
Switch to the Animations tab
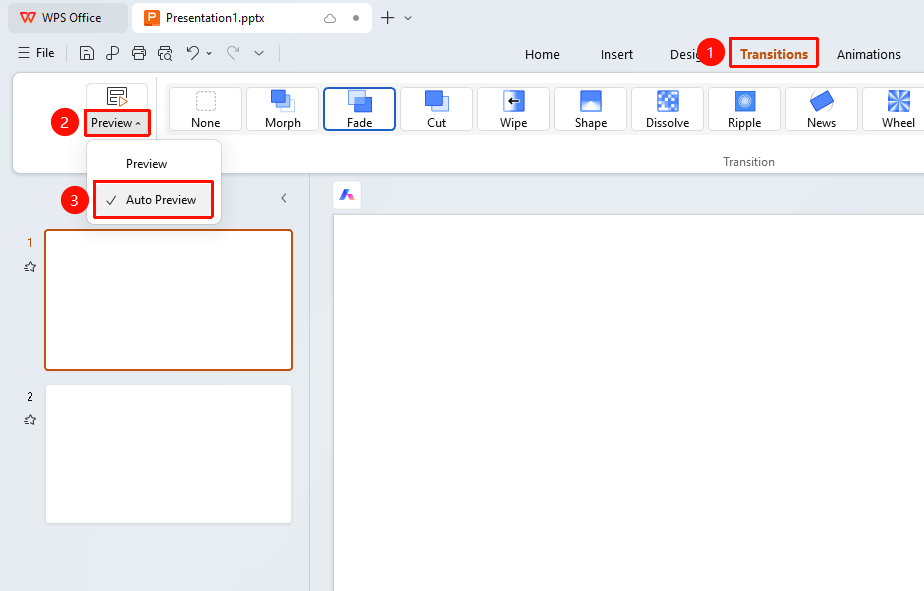point(869,54)
